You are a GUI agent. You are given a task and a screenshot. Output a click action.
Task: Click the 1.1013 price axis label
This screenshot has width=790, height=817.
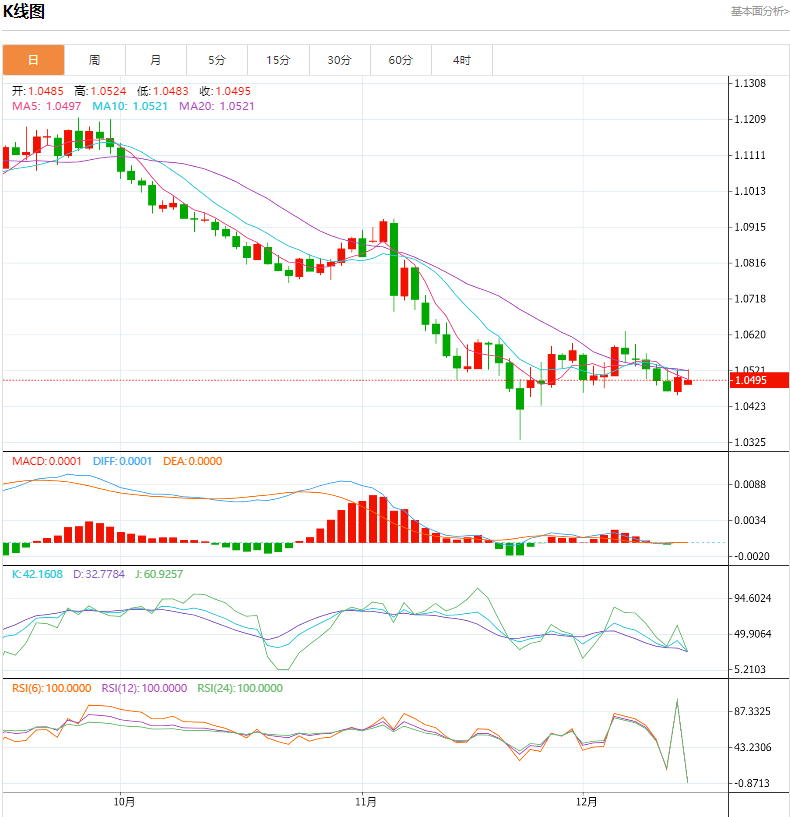pos(750,191)
